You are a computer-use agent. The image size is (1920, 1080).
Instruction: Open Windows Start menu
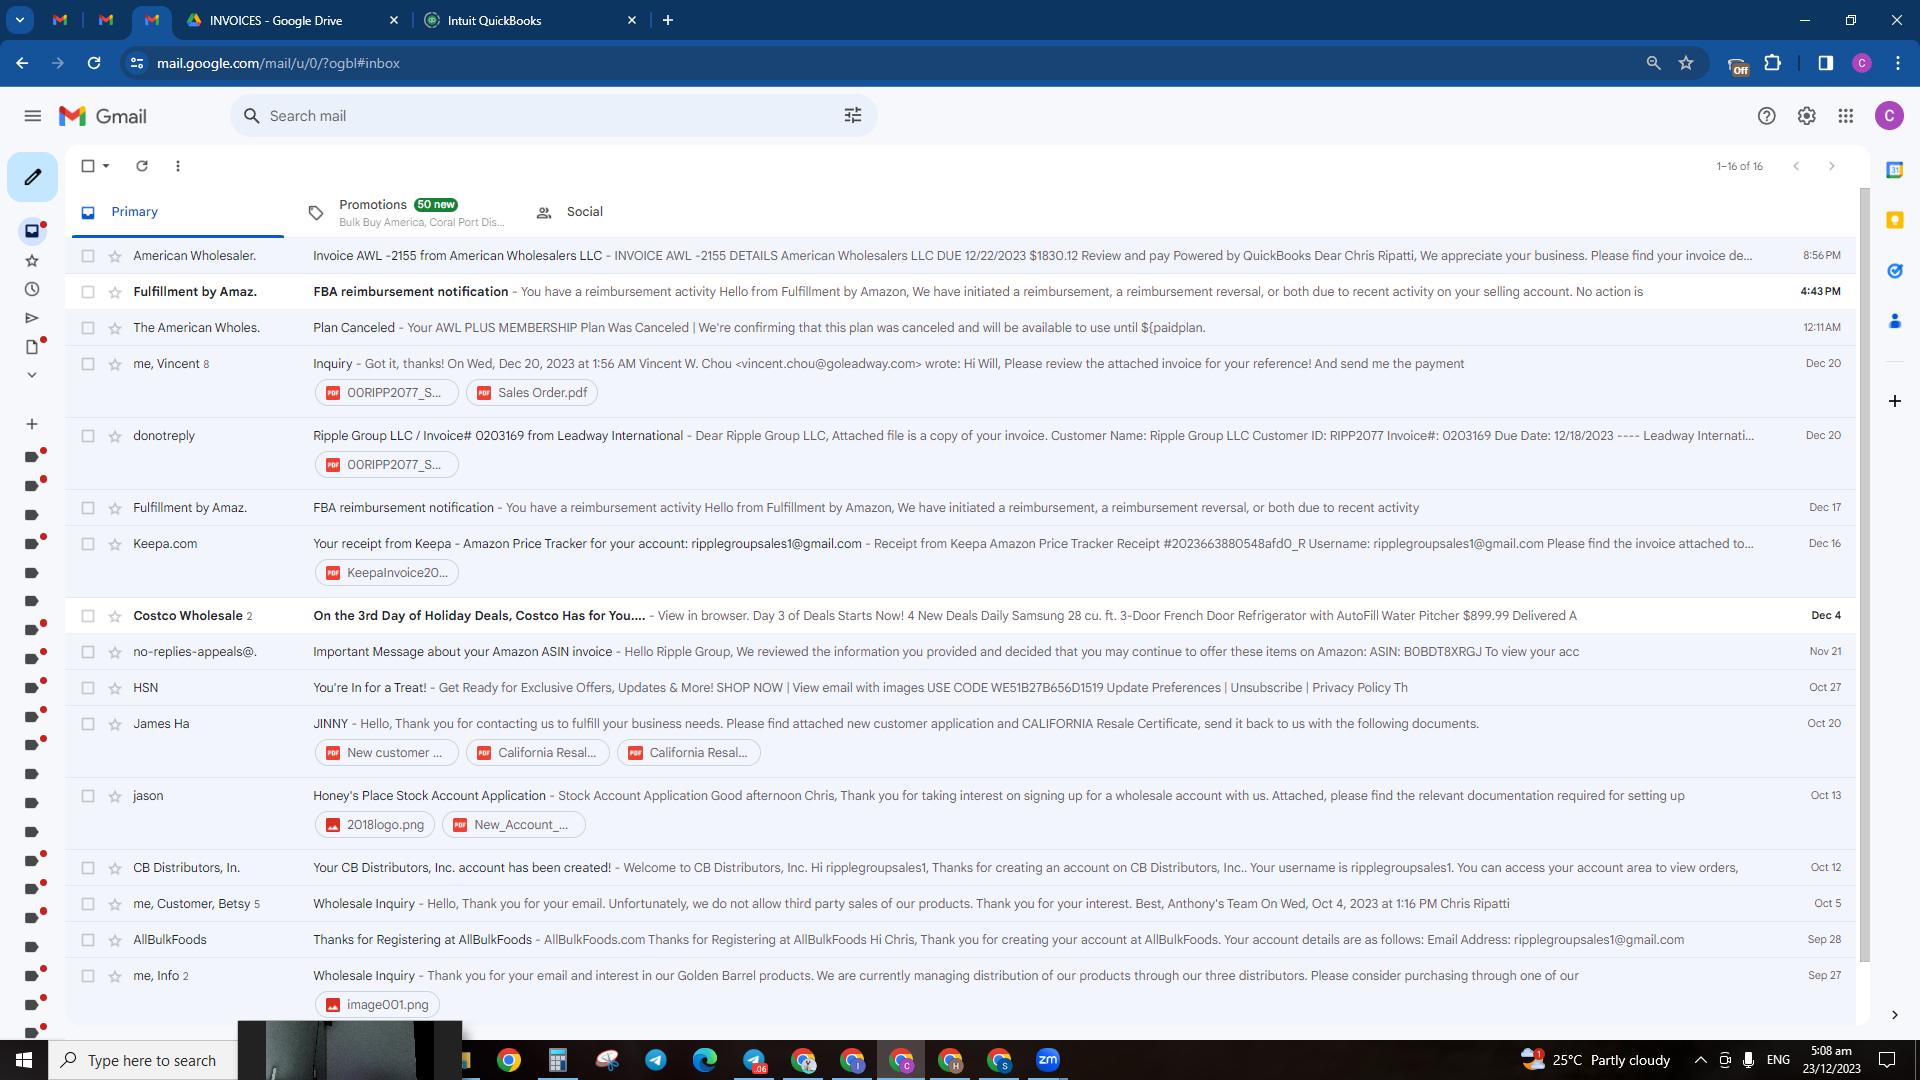click(x=24, y=1060)
